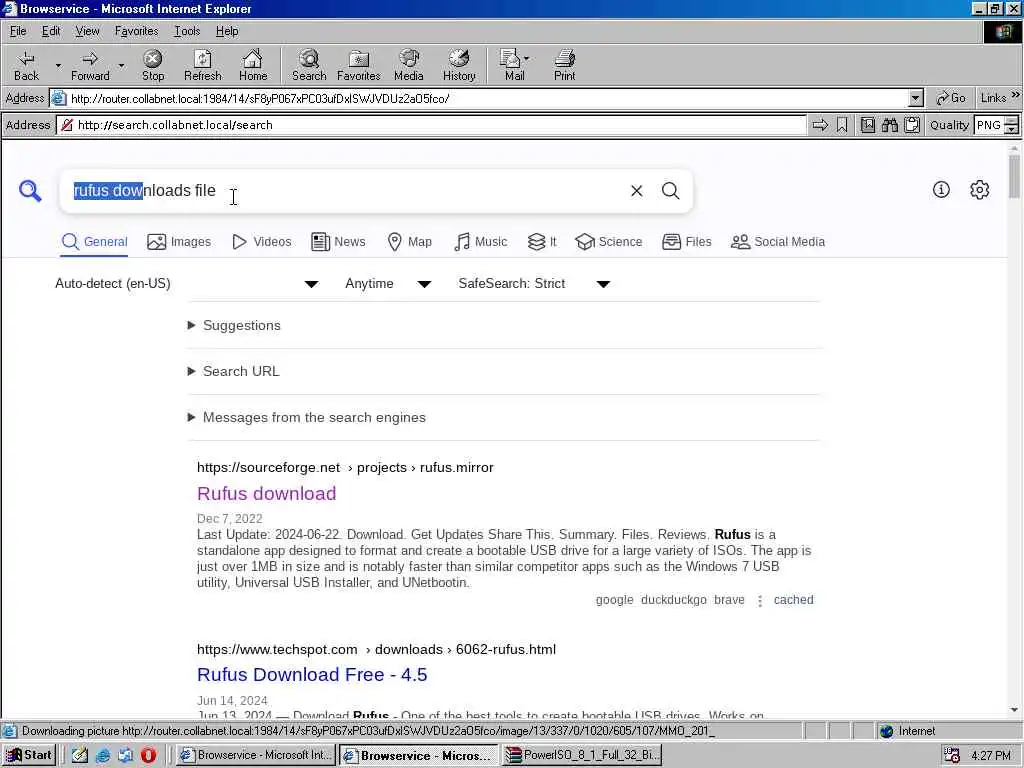The image size is (1024, 768).
Task: Open the File menu
Action: point(18,31)
